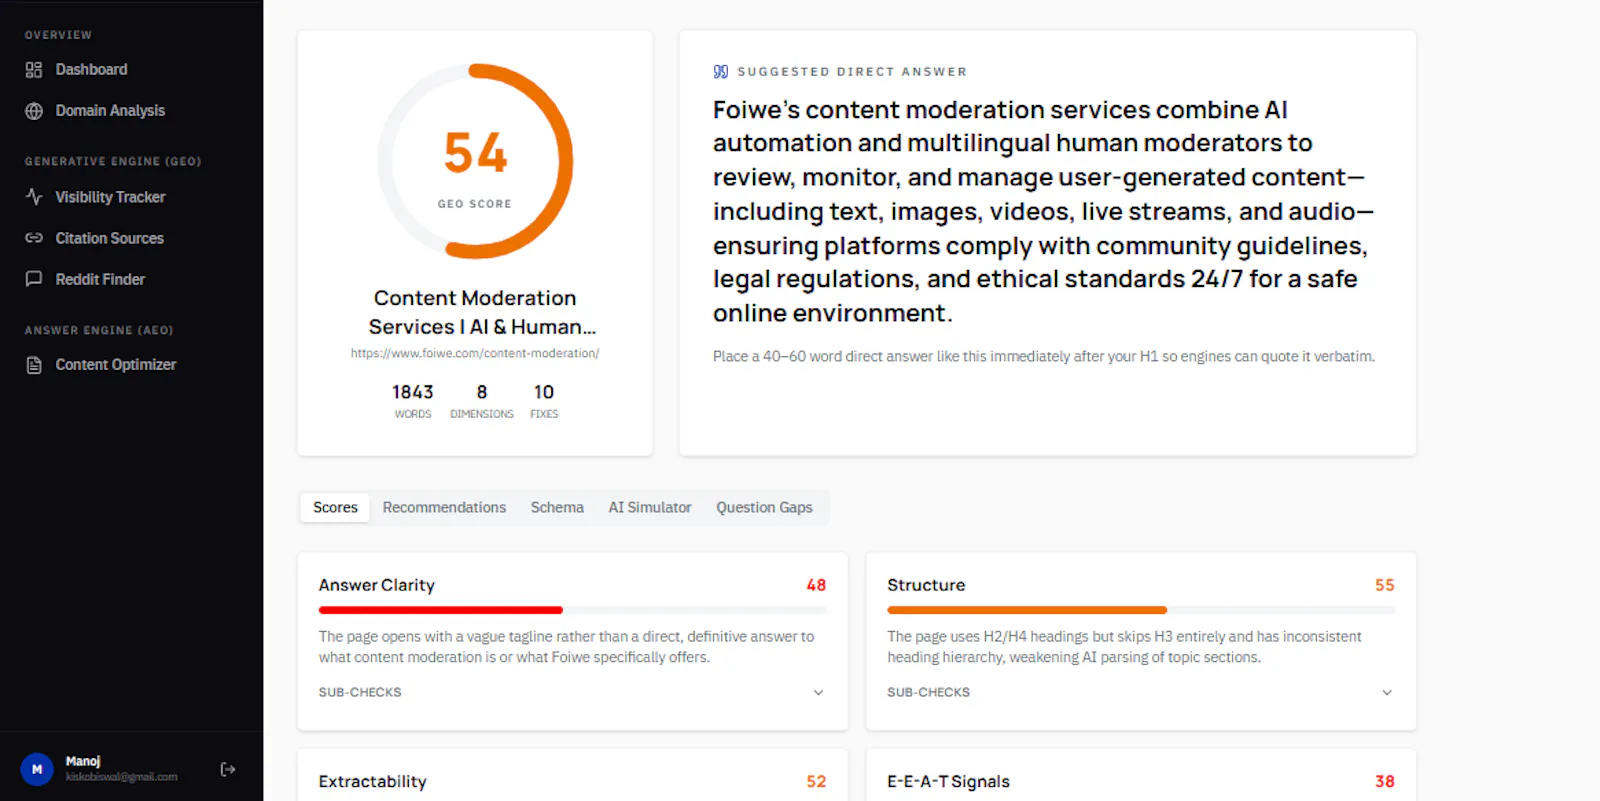Click the Reddit Finder chat icon
The image size is (1600, 801).
pyautogui.click(x=34, y=279)
